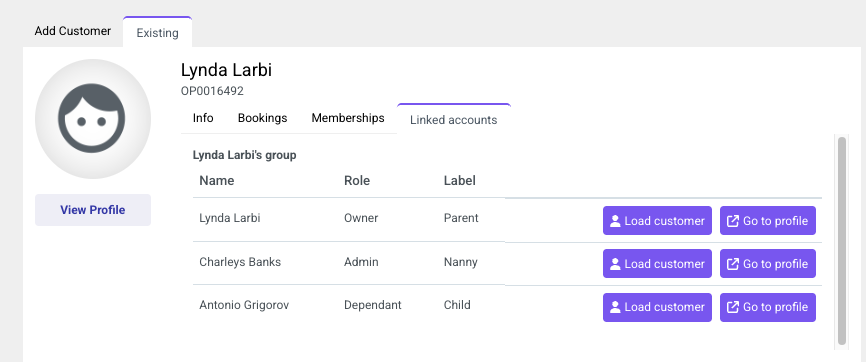Click the Admin role cell
The image size is (866, 362).
pos(361,262)
